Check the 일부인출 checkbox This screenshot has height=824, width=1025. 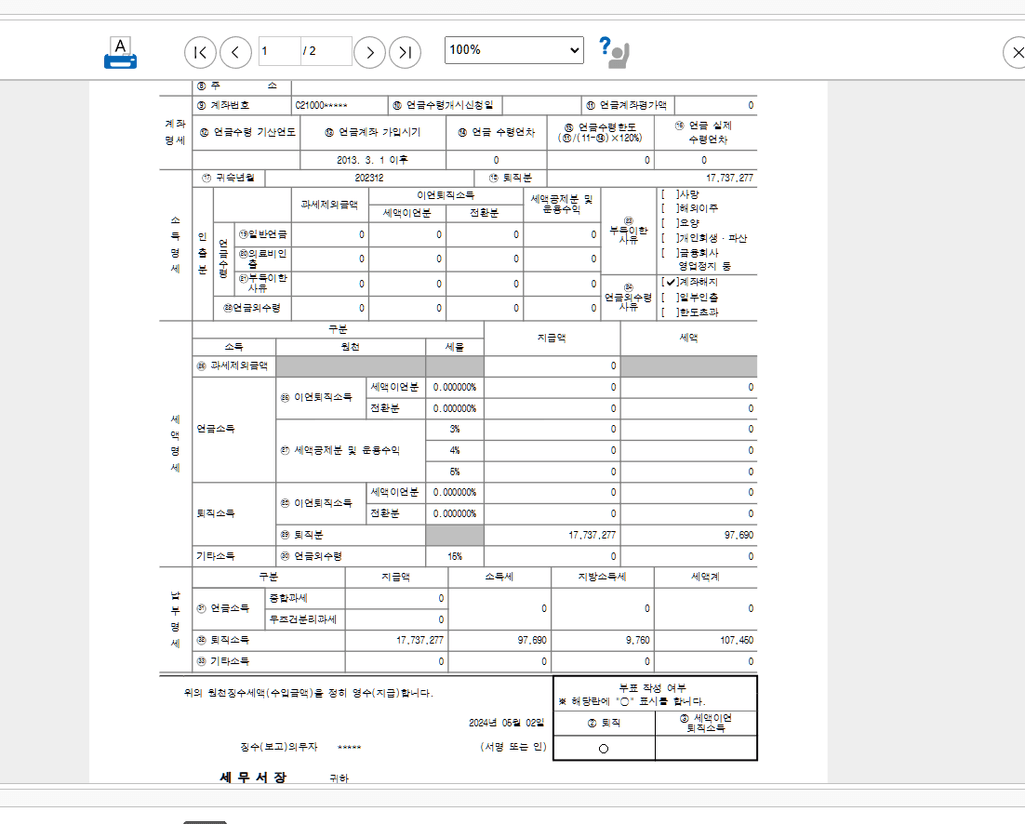[668, 297]
